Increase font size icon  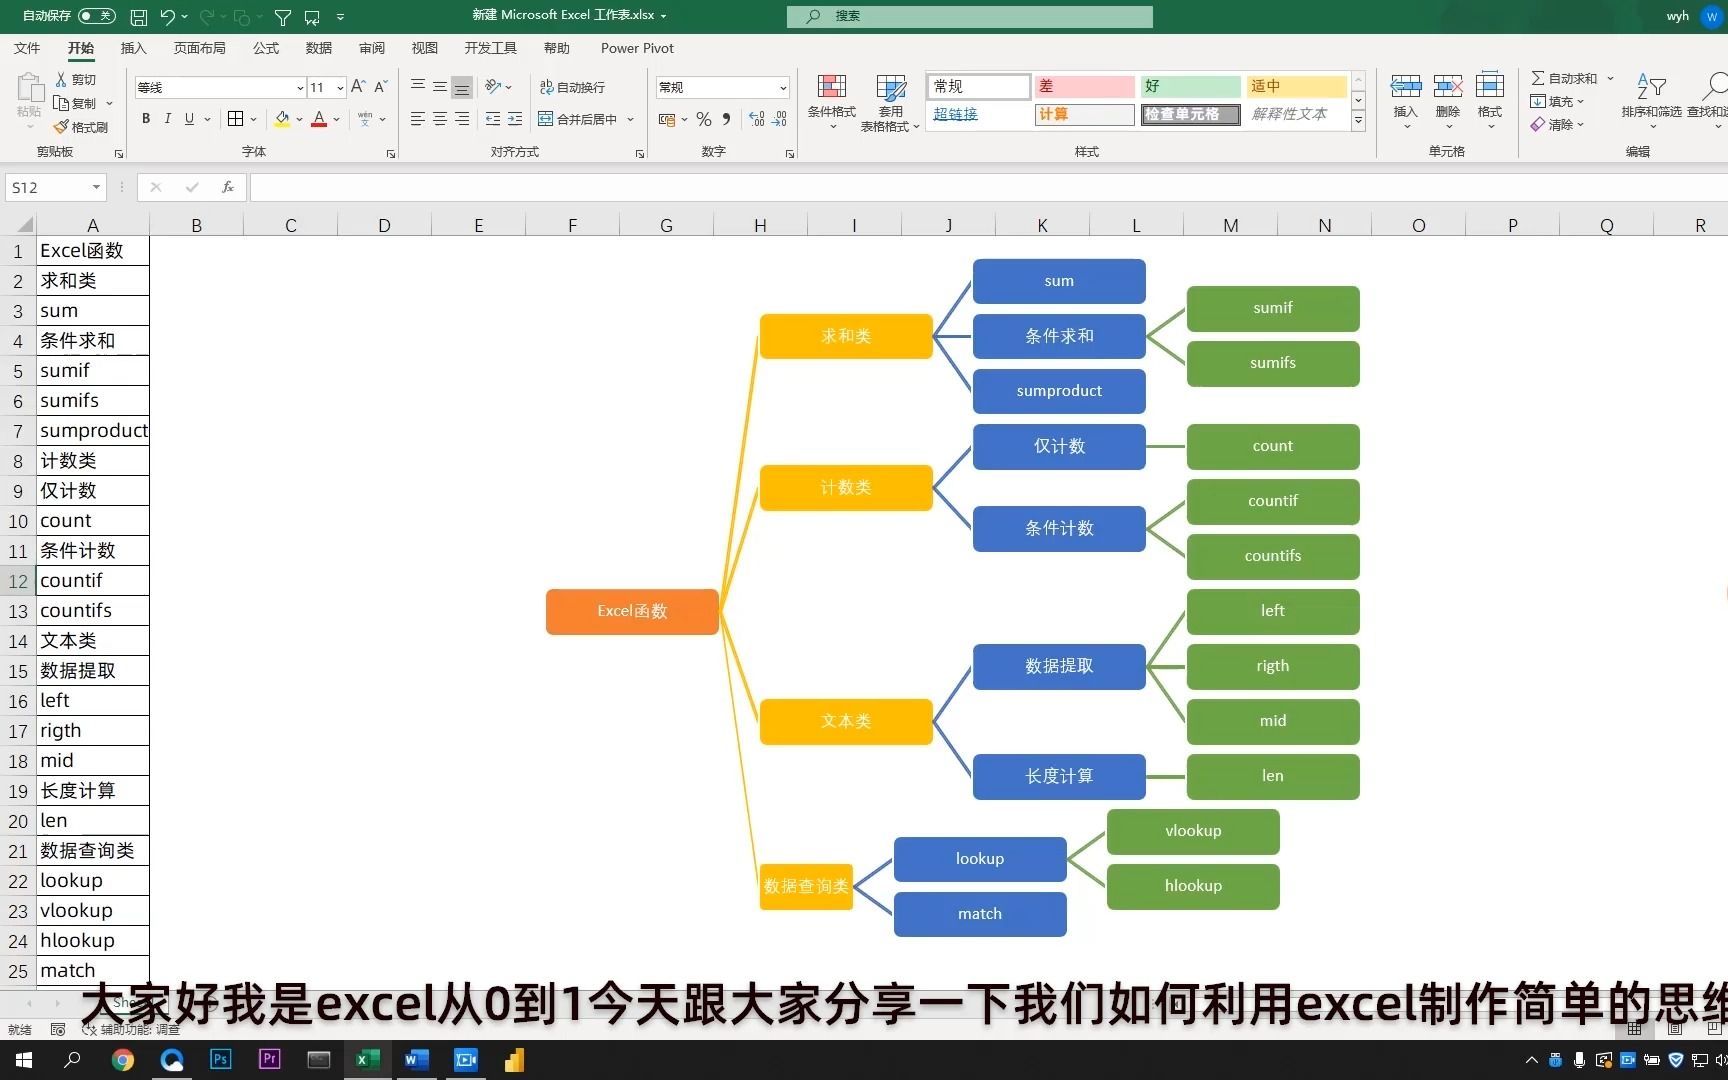pyautogui.click(x=358, y=87)
